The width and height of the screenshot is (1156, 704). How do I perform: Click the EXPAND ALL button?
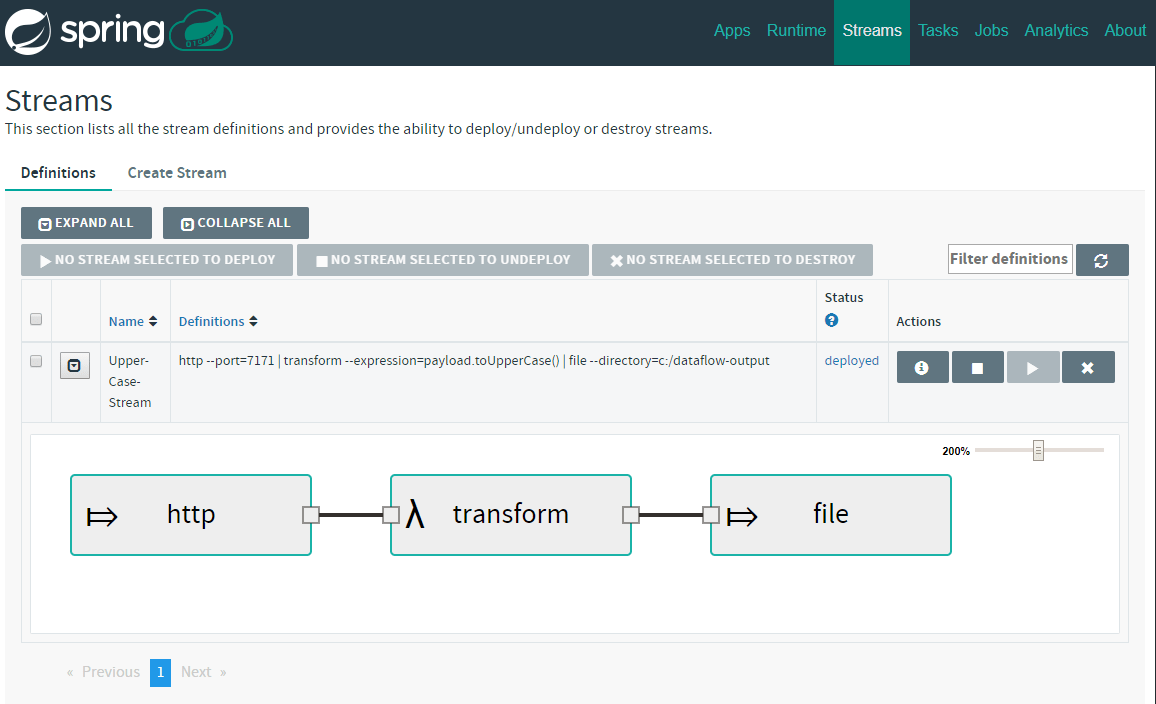pyautogui.click(x=86, y=222)
